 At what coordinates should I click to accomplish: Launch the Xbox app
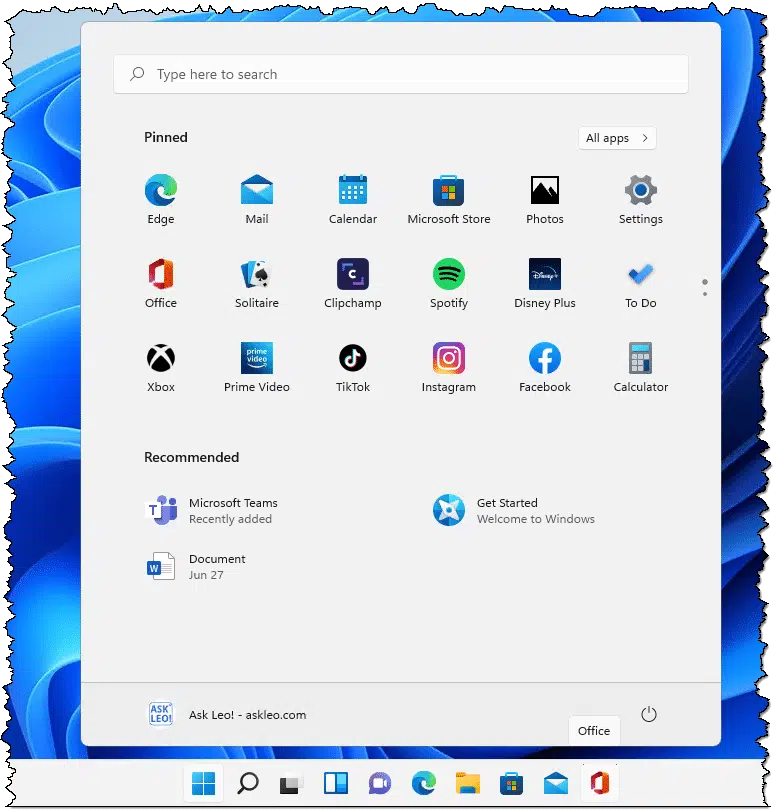tap(161, 367)
